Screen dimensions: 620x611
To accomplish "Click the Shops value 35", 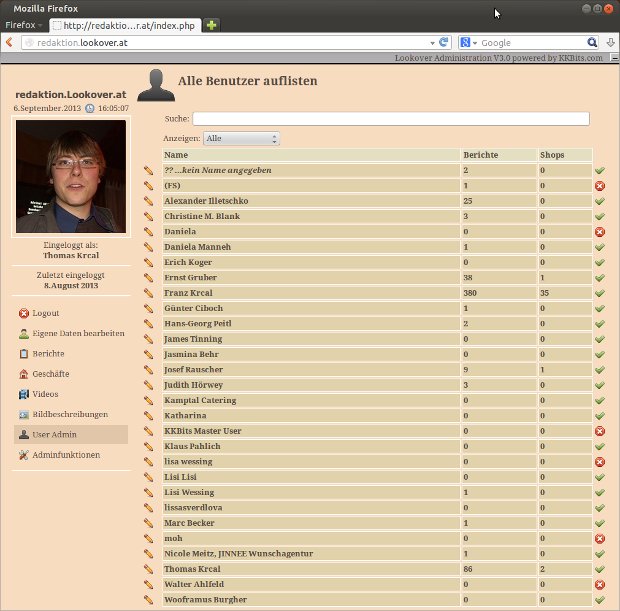I will (544, 293).
